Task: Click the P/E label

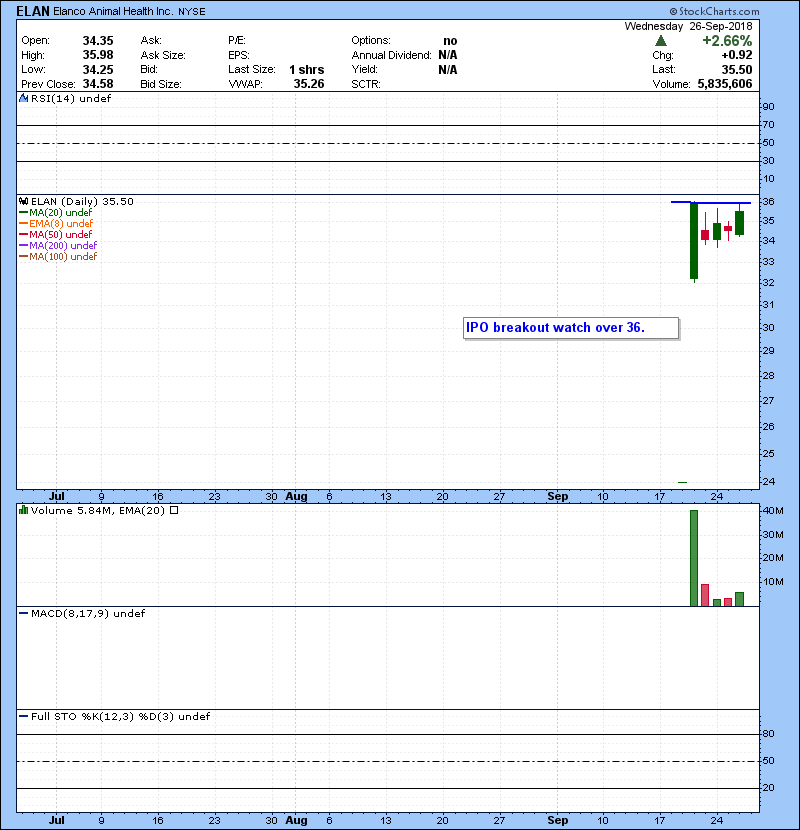Action: (x=237, y=41)
